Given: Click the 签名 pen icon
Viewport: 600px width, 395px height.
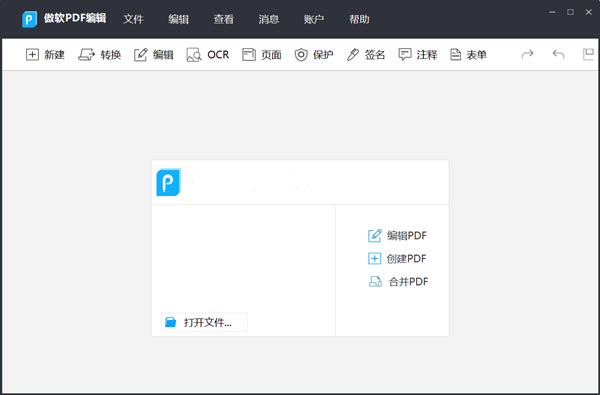Looking at the screenshot, I should 353,55.
